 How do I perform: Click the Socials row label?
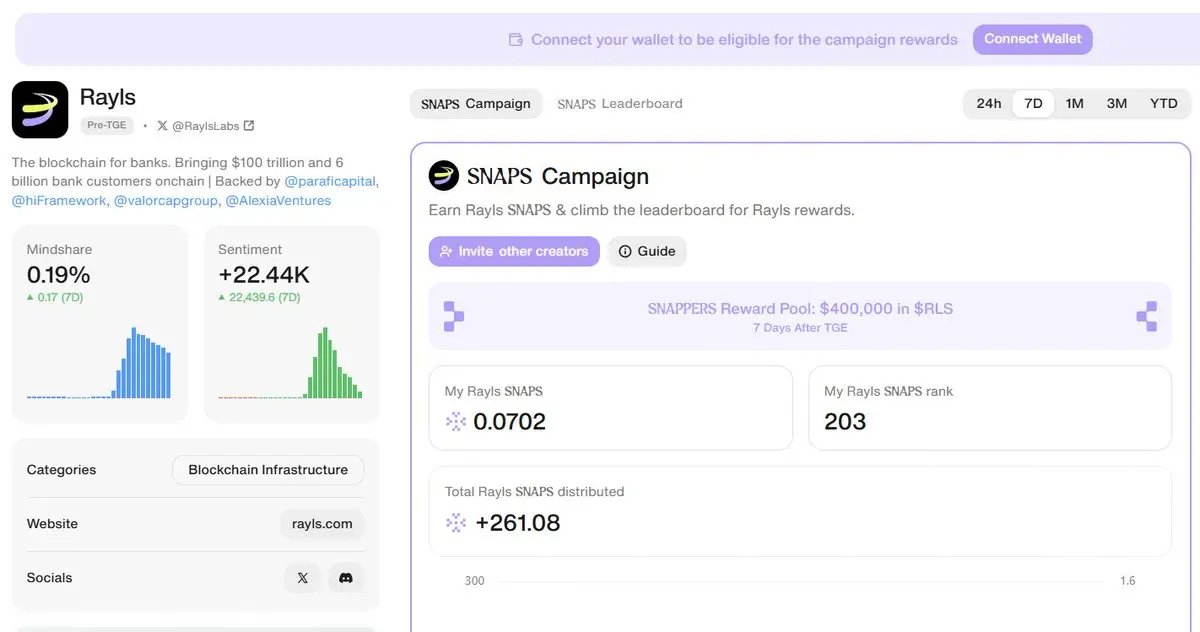pyautogui.click(x=49, y=578)
